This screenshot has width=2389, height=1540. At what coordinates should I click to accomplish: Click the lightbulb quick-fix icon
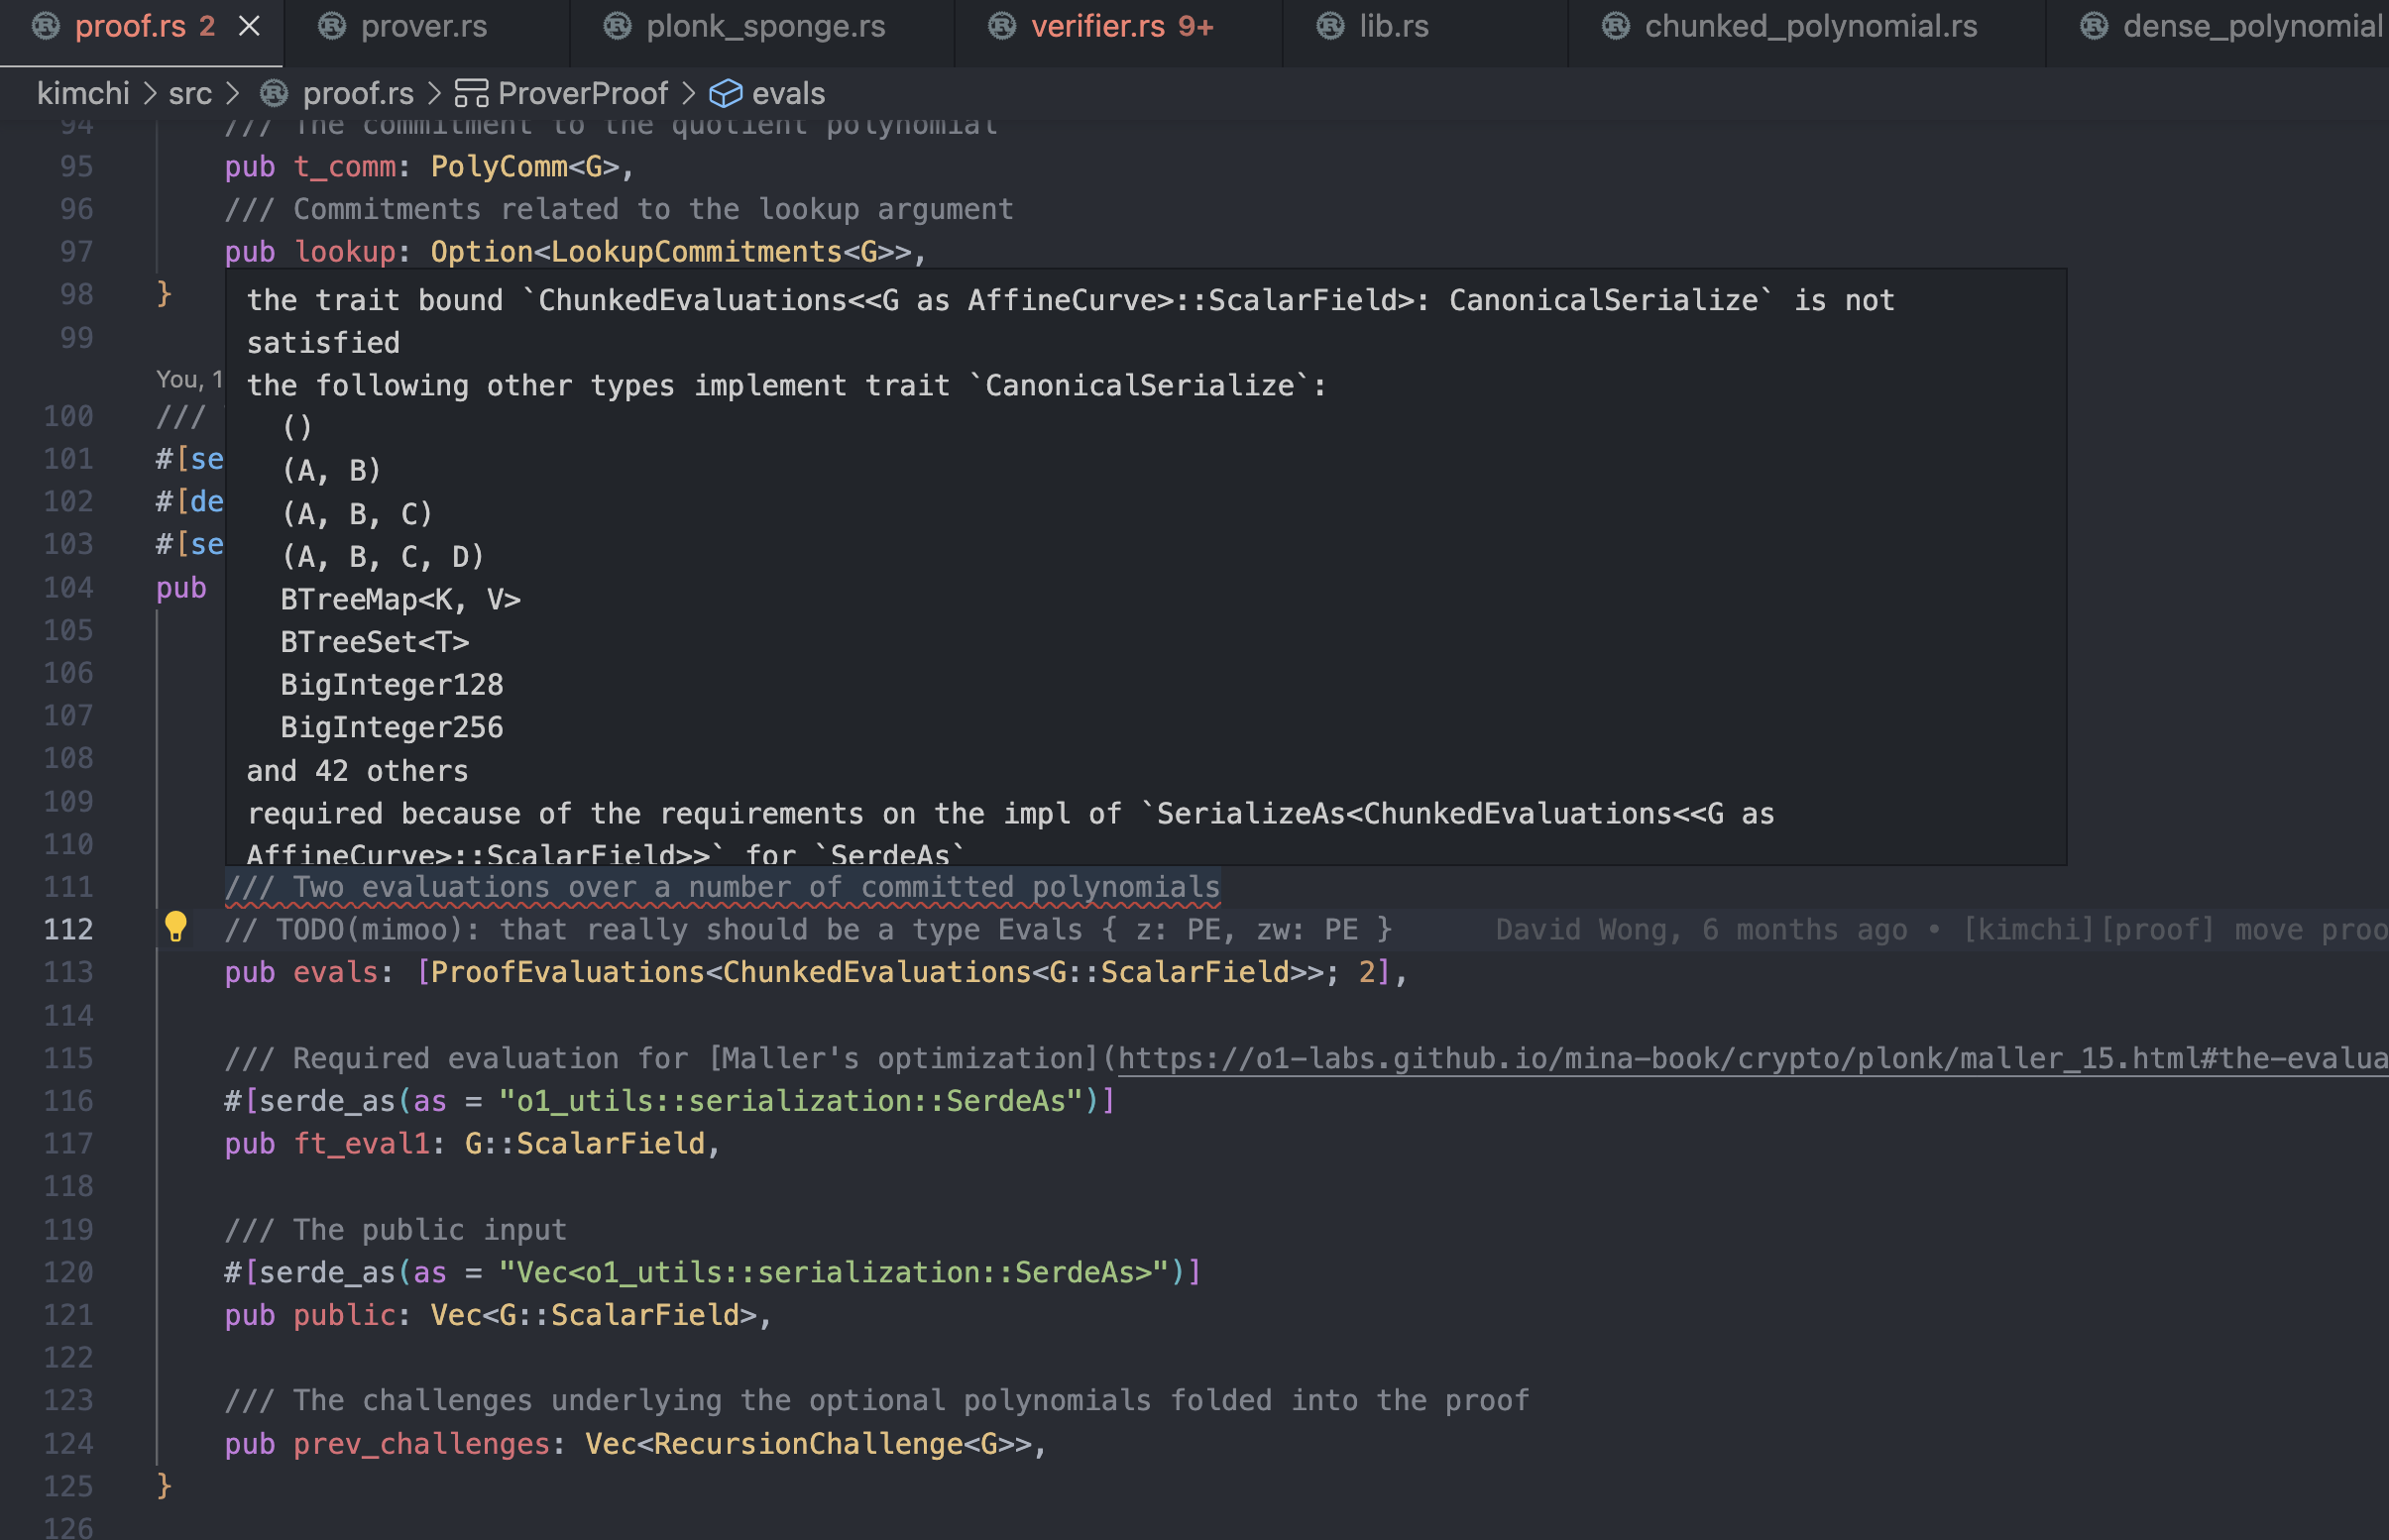175,927
